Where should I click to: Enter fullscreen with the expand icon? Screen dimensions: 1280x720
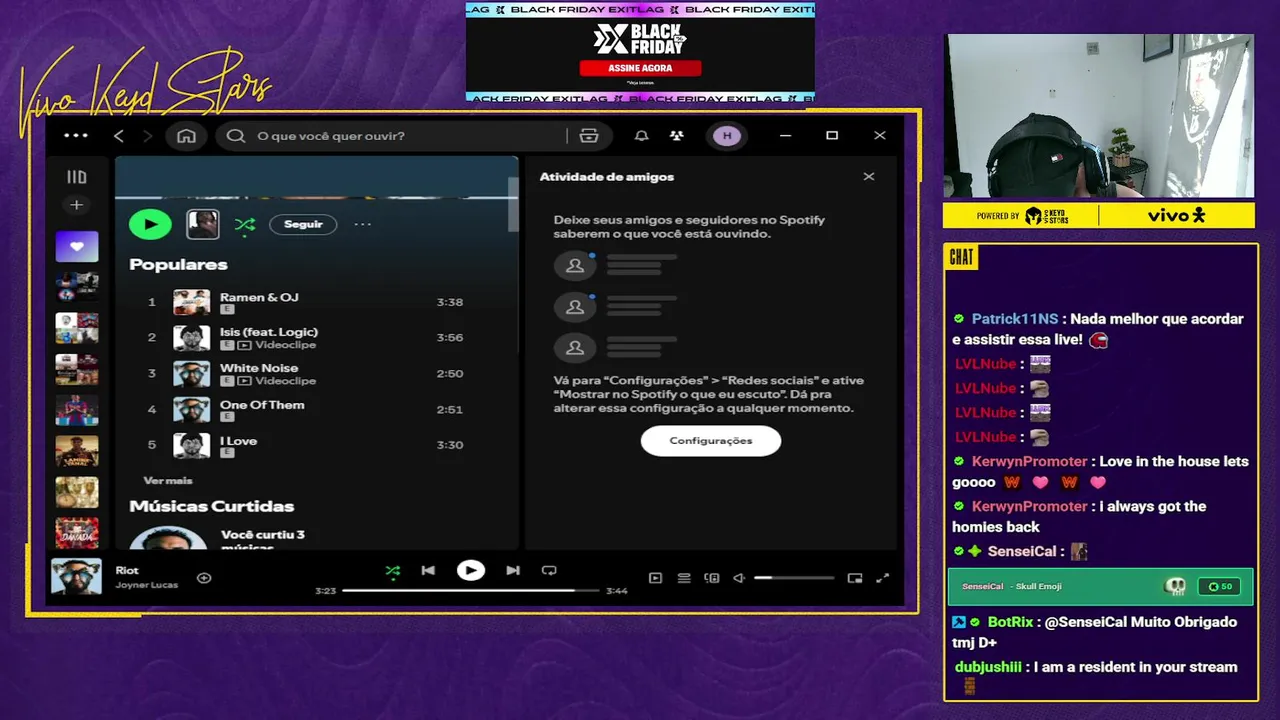point(883,578)
